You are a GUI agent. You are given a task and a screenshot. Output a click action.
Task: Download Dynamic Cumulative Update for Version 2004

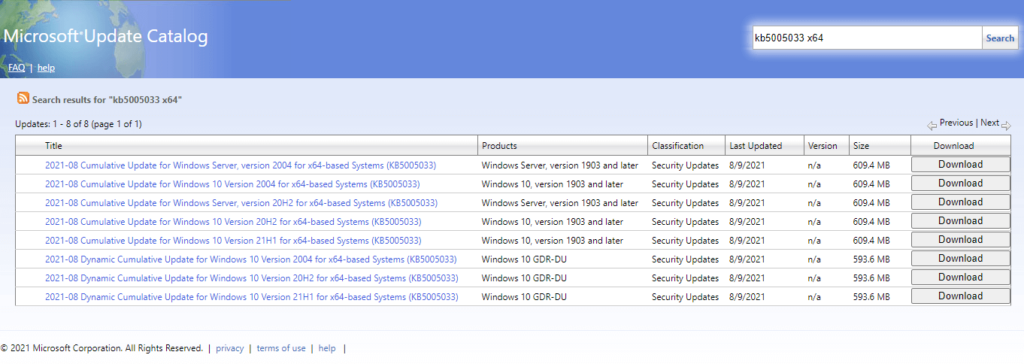(x=960, y=259)
